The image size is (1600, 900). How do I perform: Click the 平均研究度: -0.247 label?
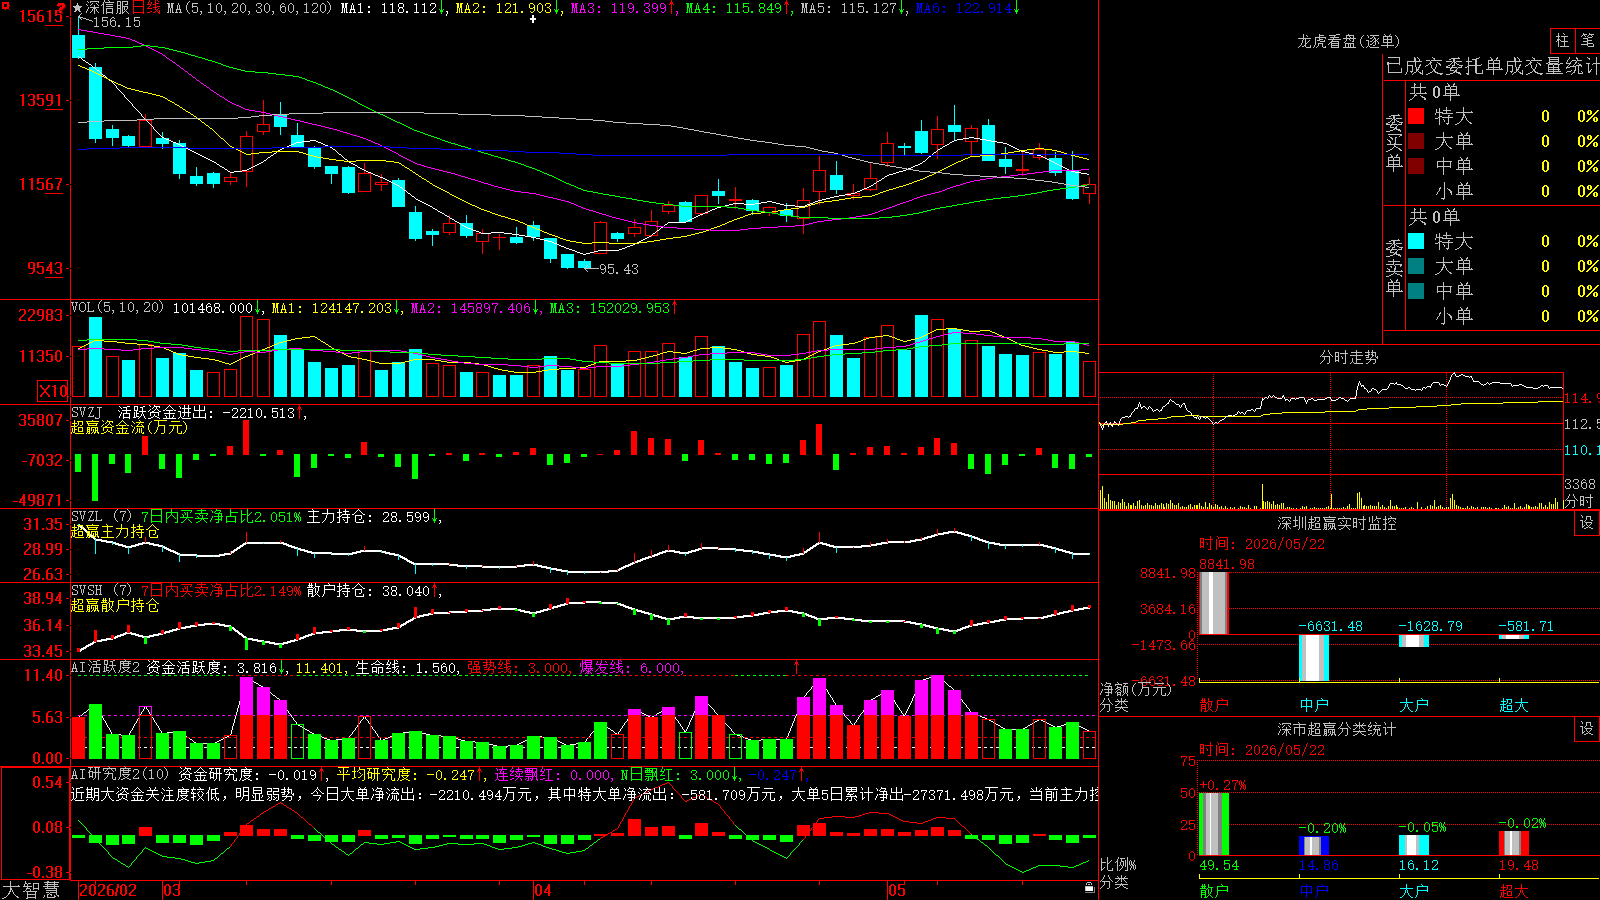(x=405, y=774)
